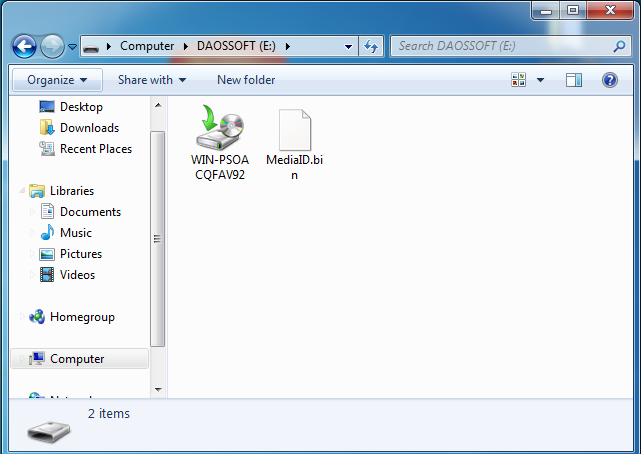Open the Organize menu
Viewport: 641px width, 454px height.
coord(57,80)
